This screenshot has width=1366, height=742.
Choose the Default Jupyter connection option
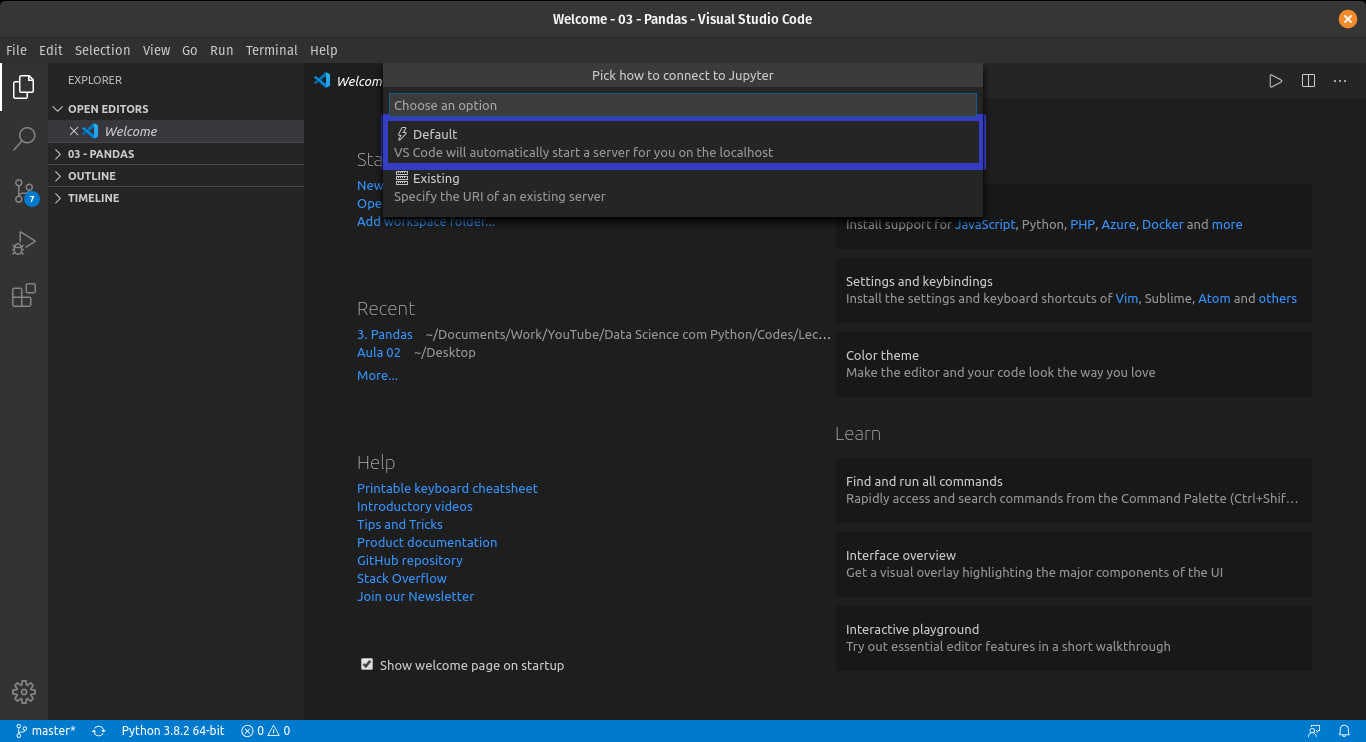[x=683, y=143]
